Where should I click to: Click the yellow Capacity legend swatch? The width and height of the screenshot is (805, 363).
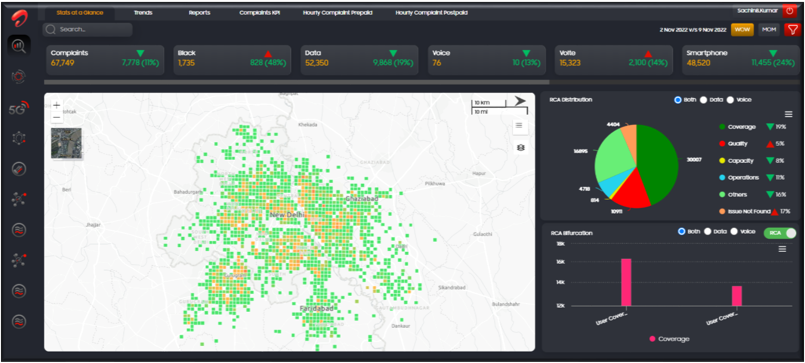point(721,161)
